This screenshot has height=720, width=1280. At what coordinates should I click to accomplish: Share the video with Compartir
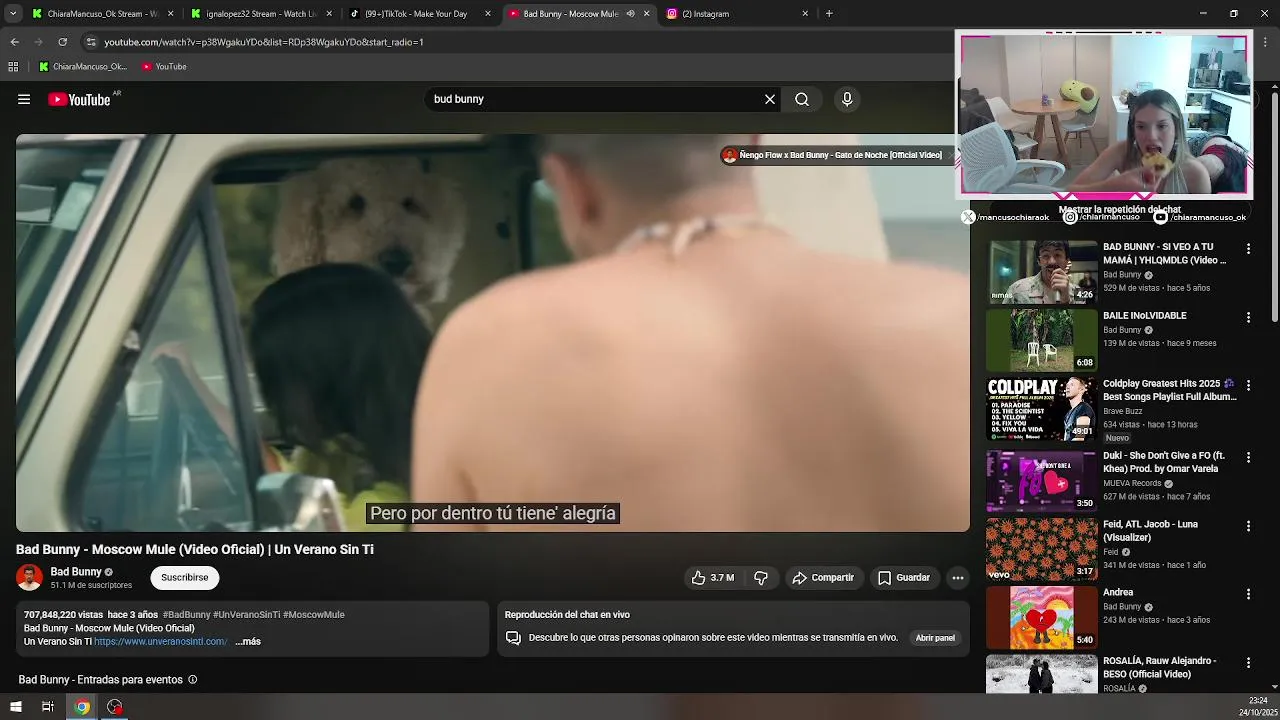click(x=823, y=578)
